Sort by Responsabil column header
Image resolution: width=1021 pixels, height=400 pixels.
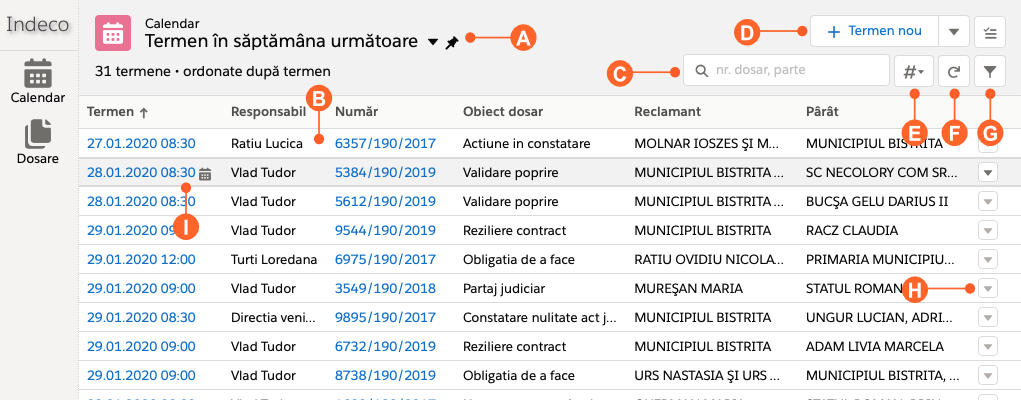click(267, 111)
